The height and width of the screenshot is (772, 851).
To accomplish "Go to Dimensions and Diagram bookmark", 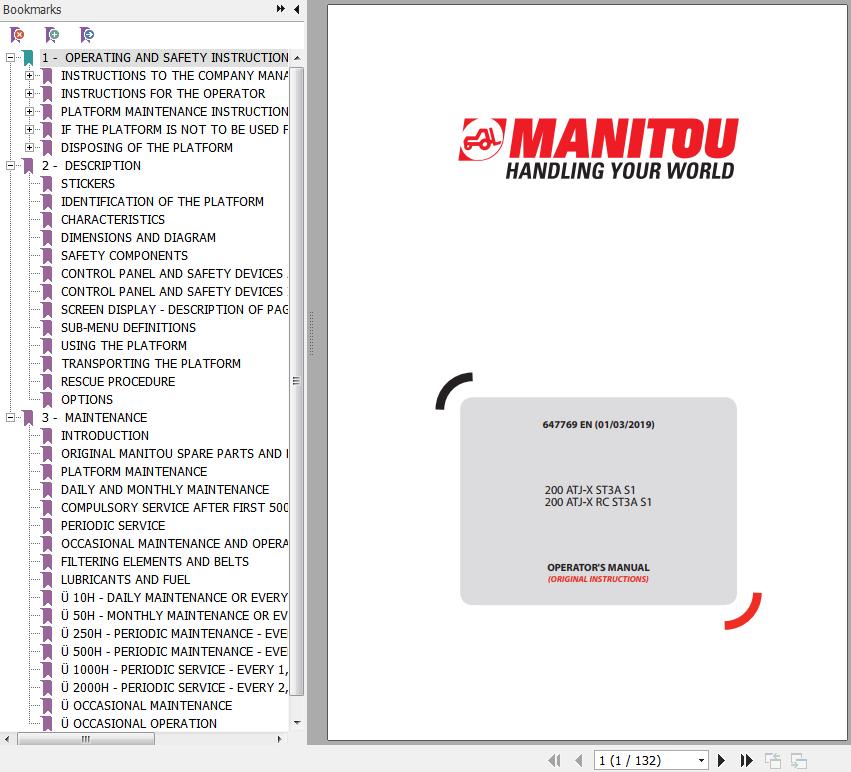I will (x=138, y=237).
